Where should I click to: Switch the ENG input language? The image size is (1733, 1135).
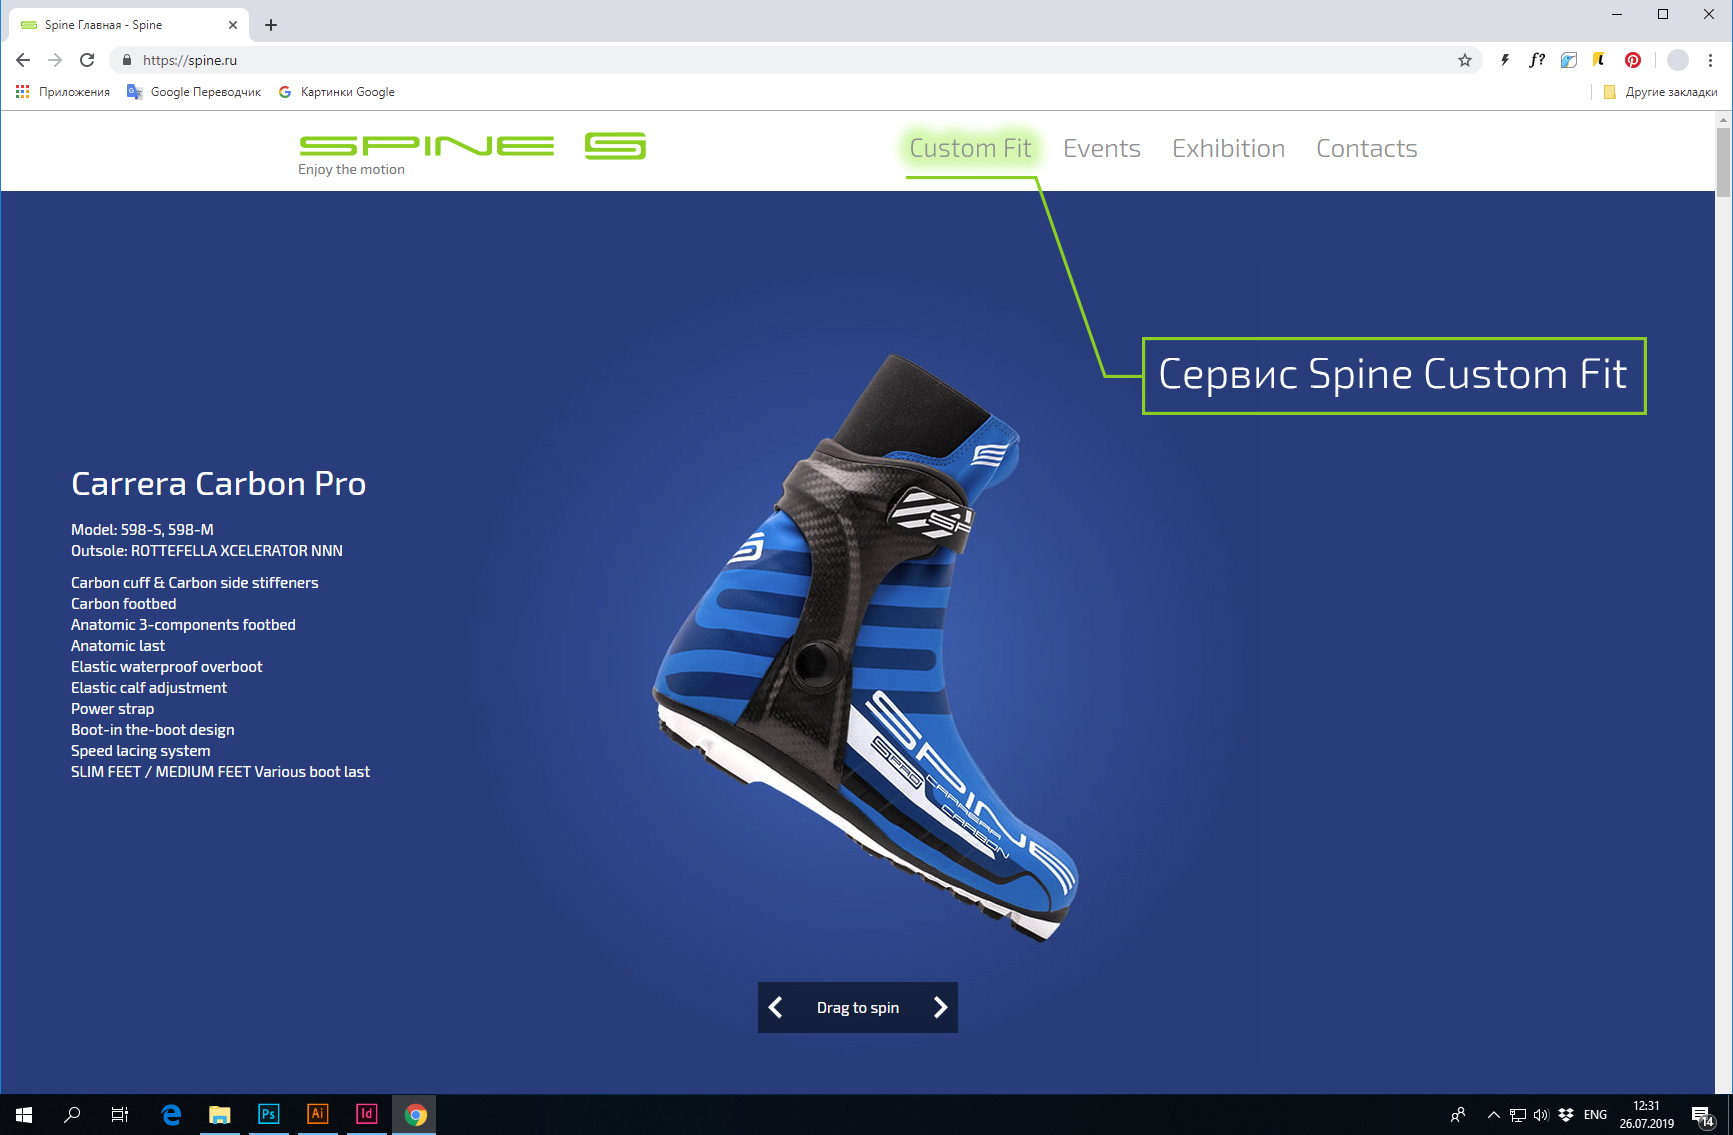click(x=1596, y=1115)
